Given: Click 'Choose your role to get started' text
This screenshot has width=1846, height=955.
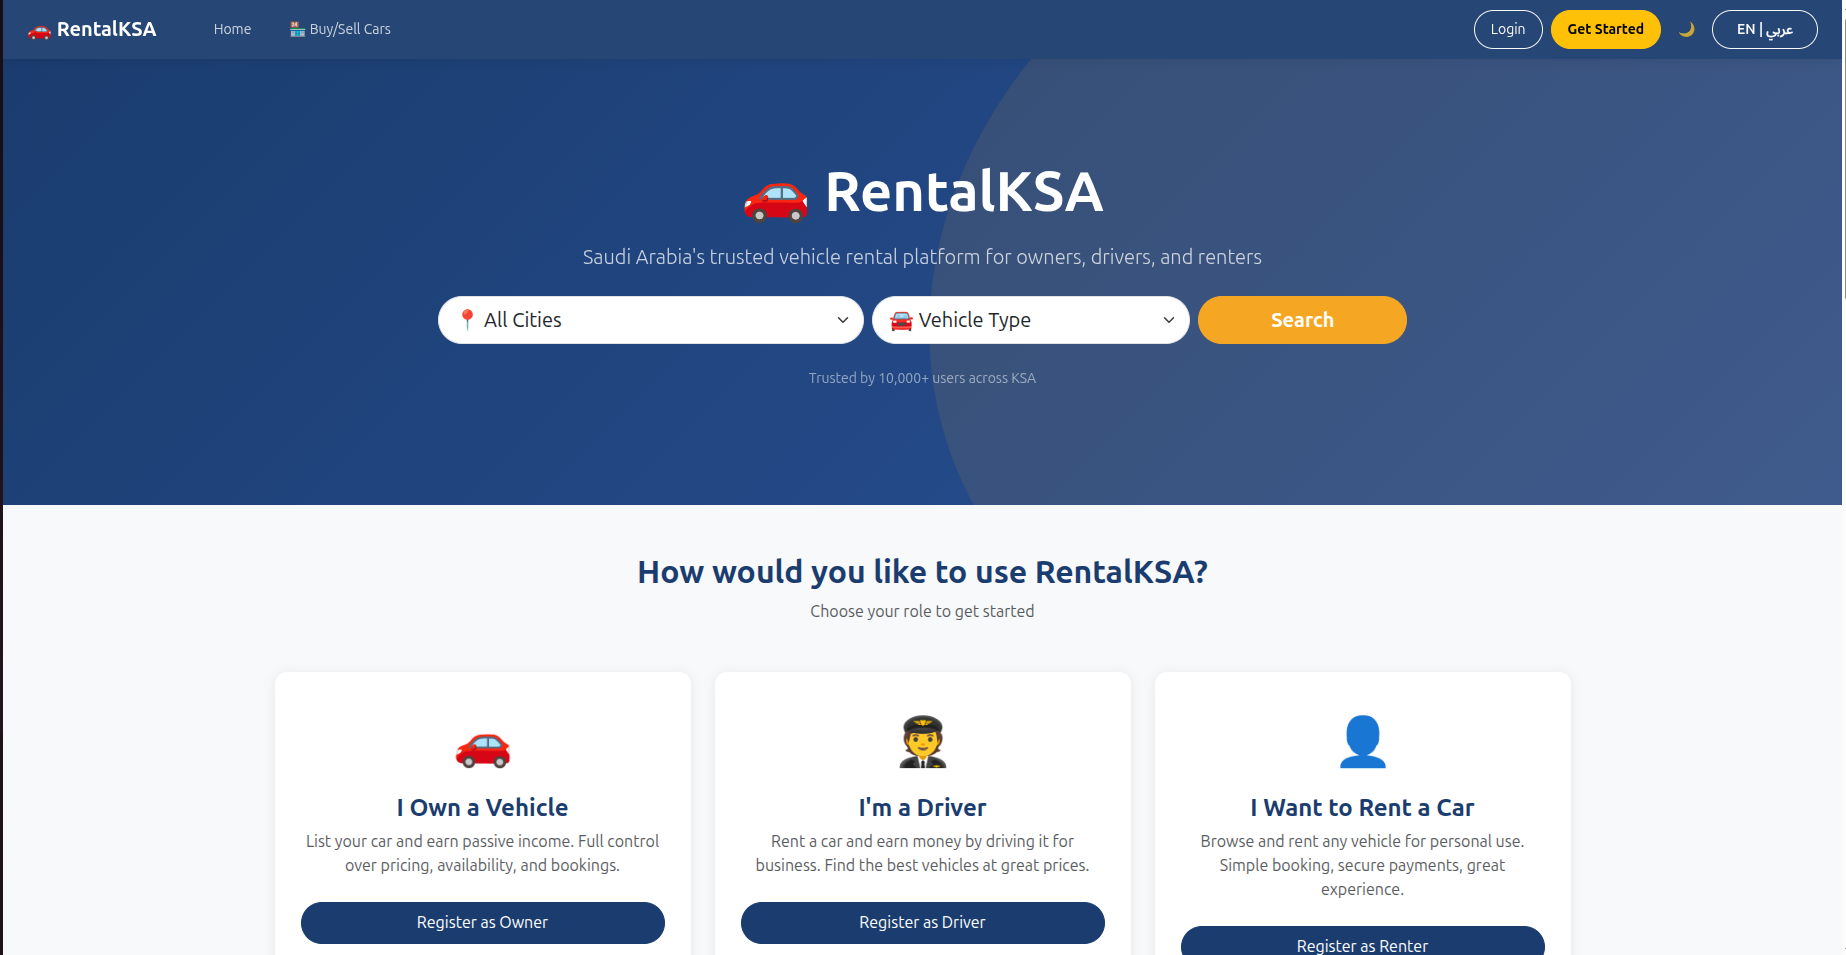Looking at the screenshot, I should point(922,611).
